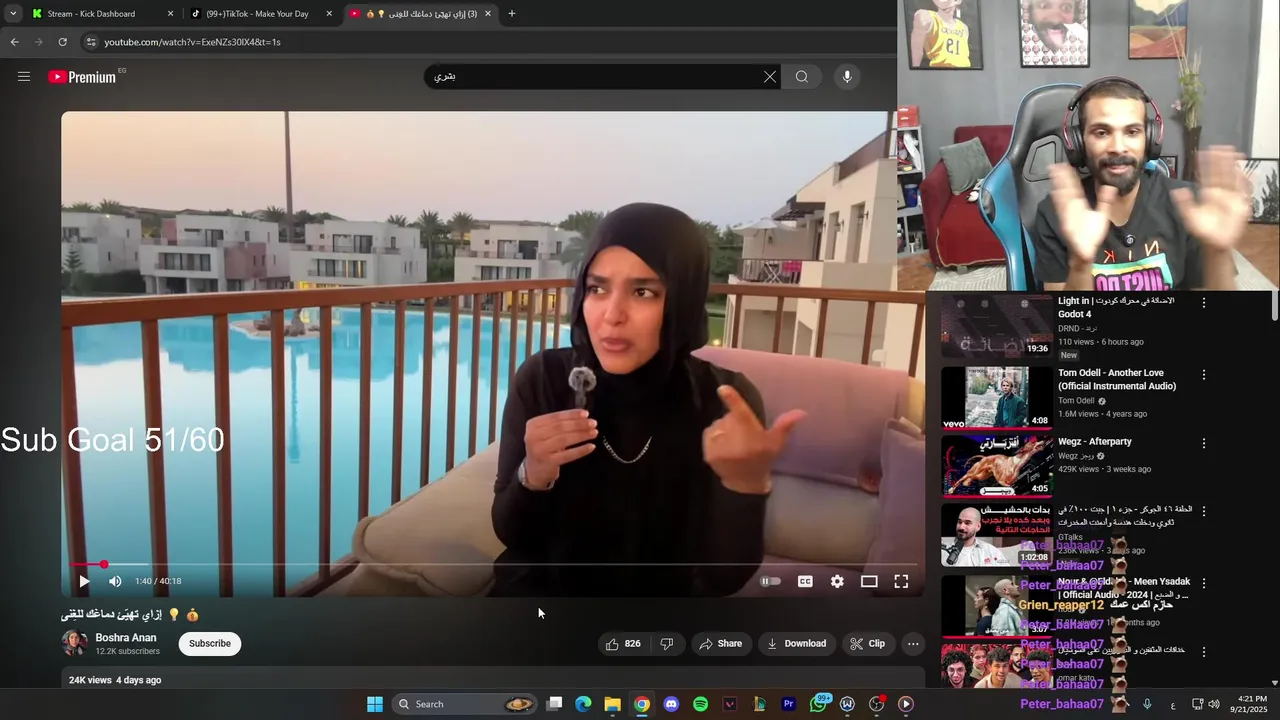
Task: Start voice search with microphone icon
Action: click(x=847, y=76)
